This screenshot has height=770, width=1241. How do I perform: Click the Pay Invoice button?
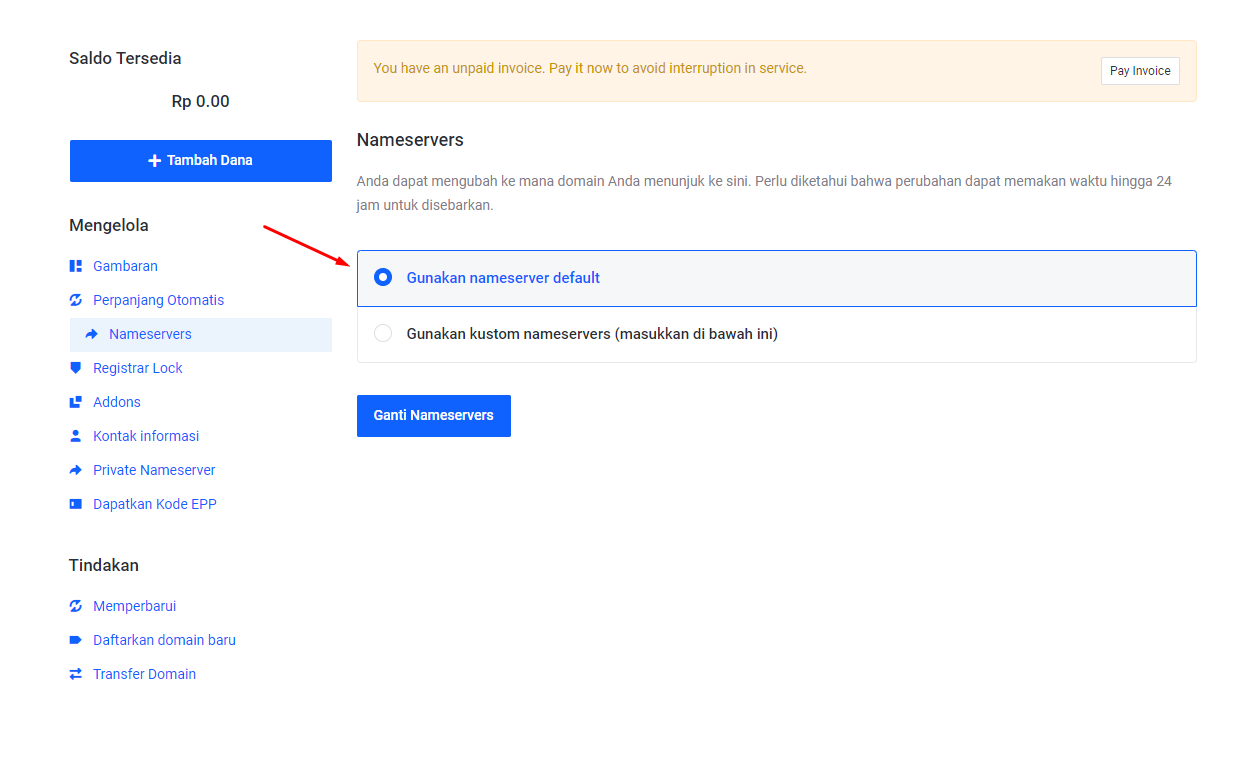1140,71
